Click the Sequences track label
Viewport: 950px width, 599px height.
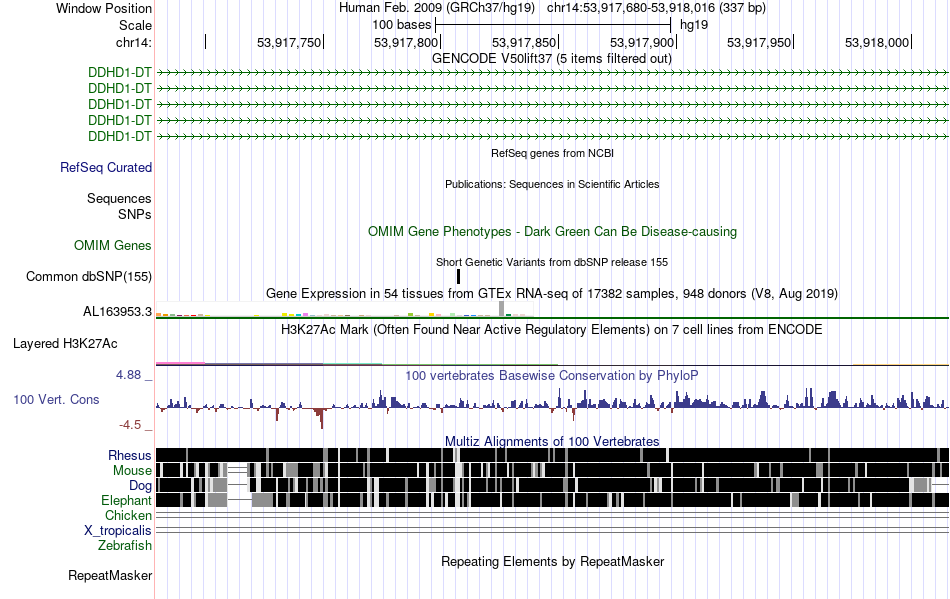coord(119,199)
